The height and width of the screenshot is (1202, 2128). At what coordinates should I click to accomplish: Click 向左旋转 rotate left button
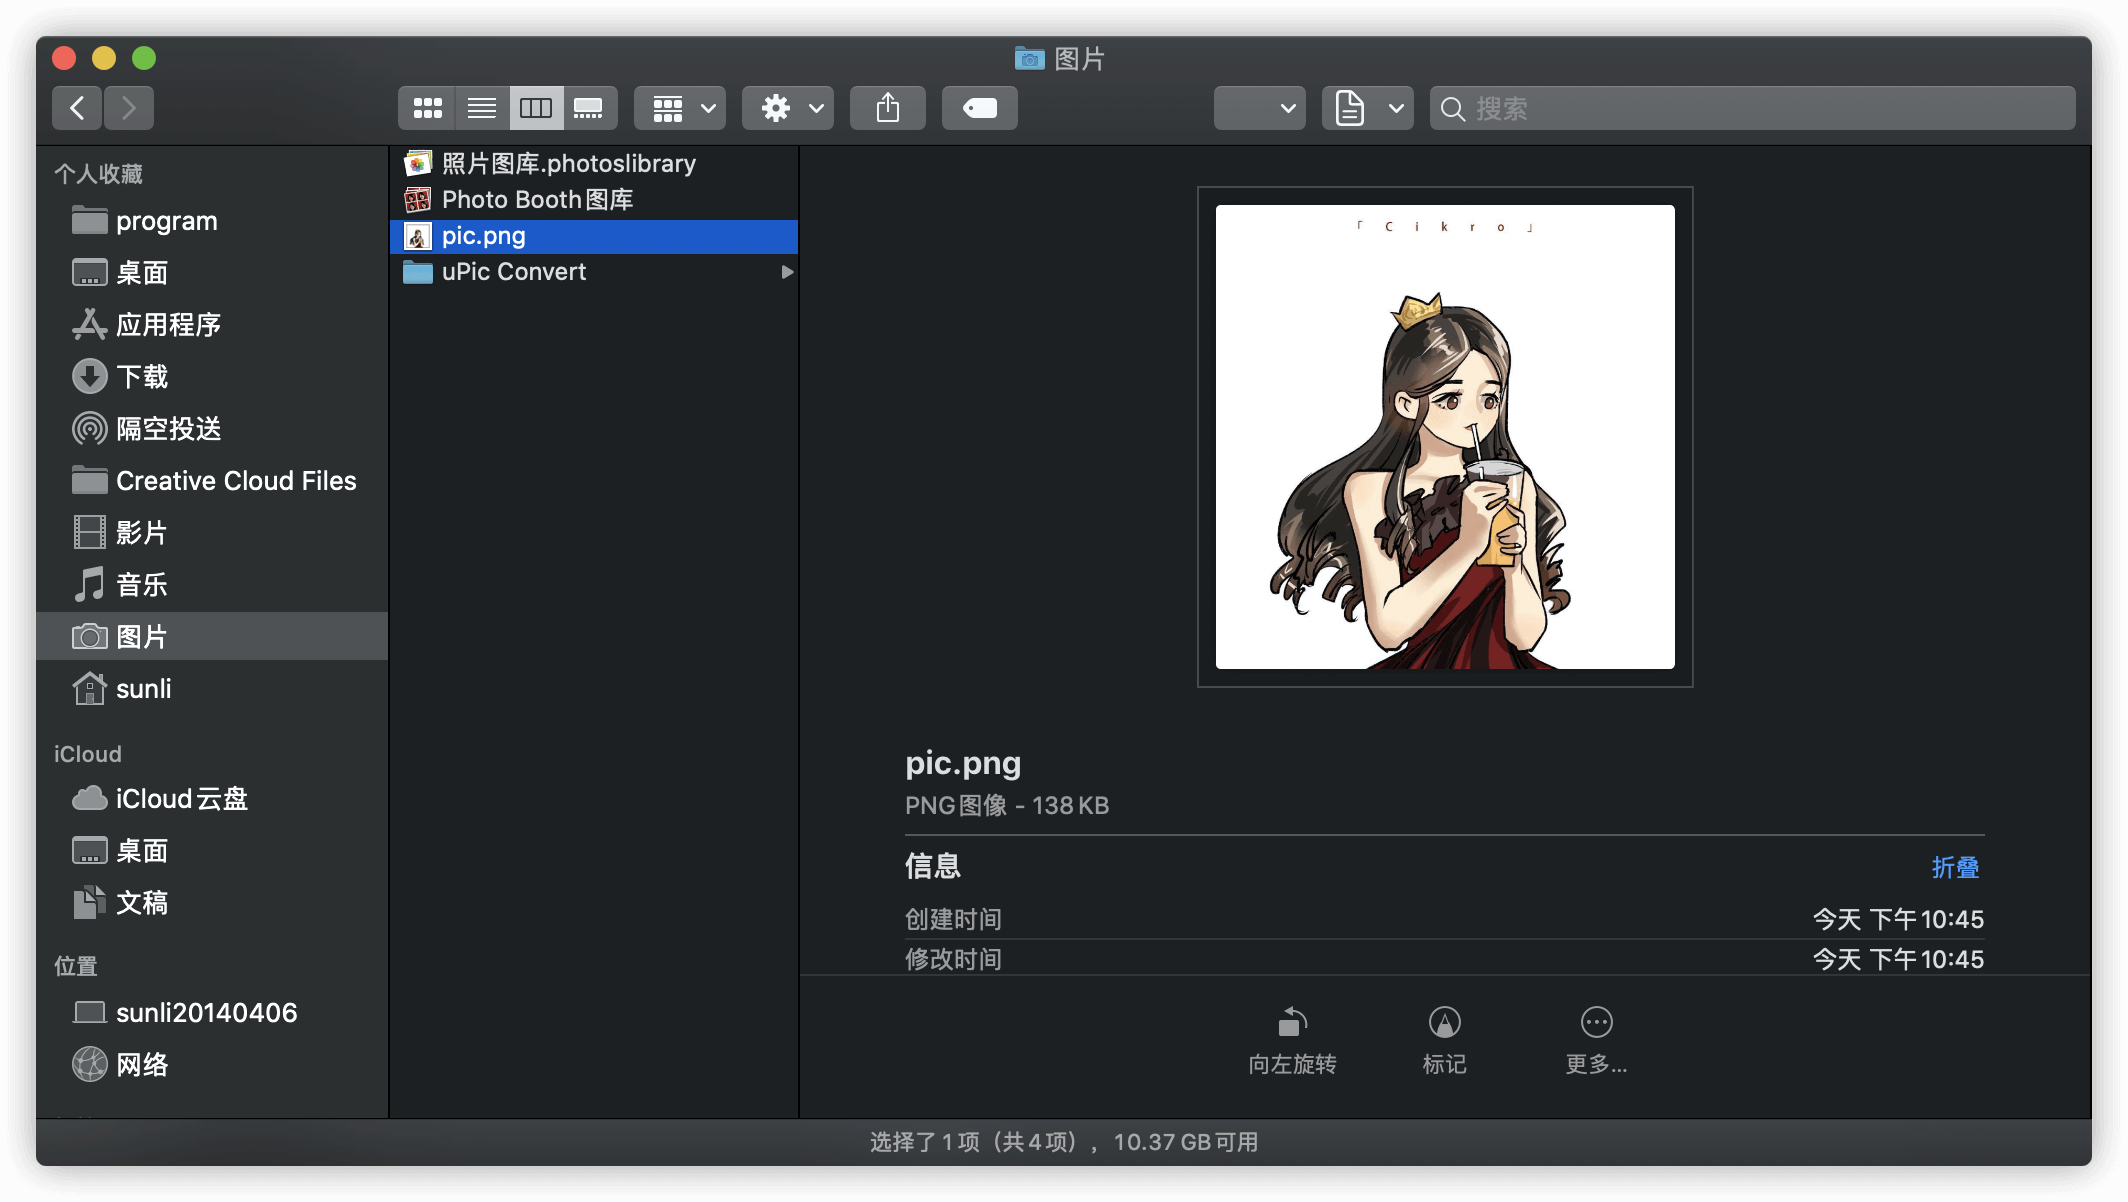(x=1292, y=1041)
